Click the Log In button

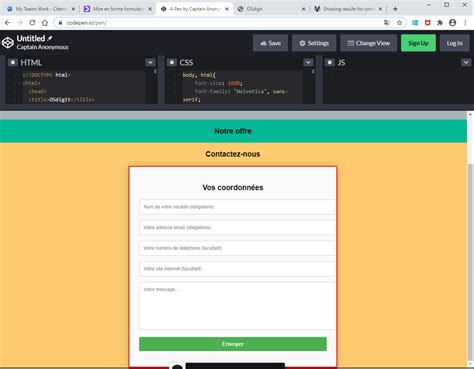pos(455,43)
